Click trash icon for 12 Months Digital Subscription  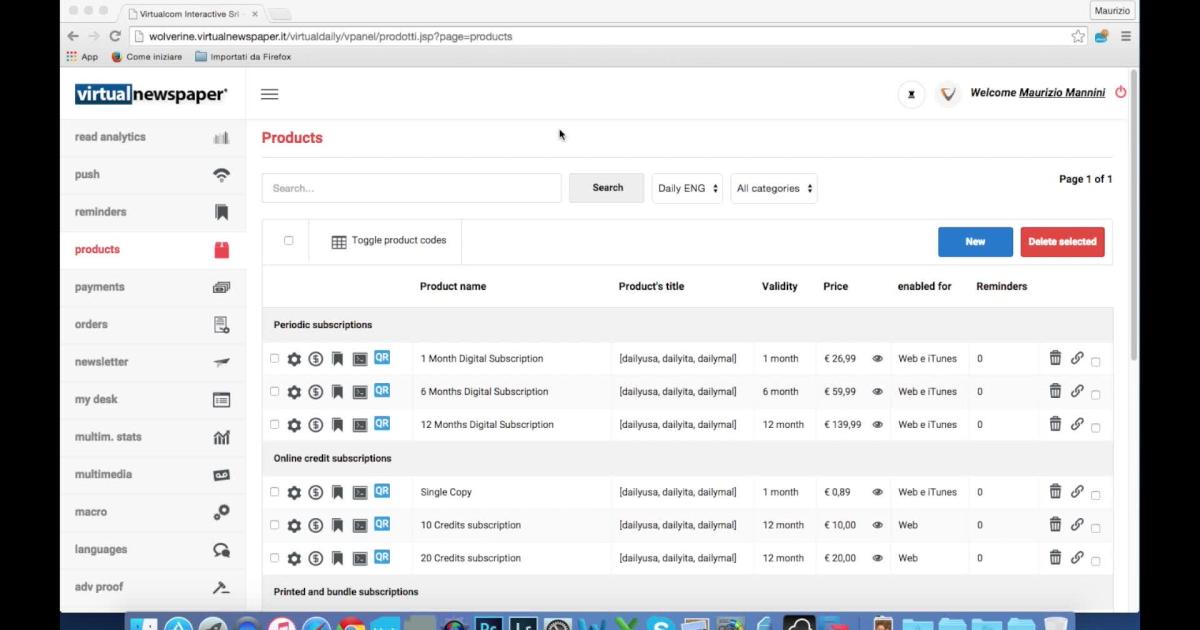coord(1055,424)
